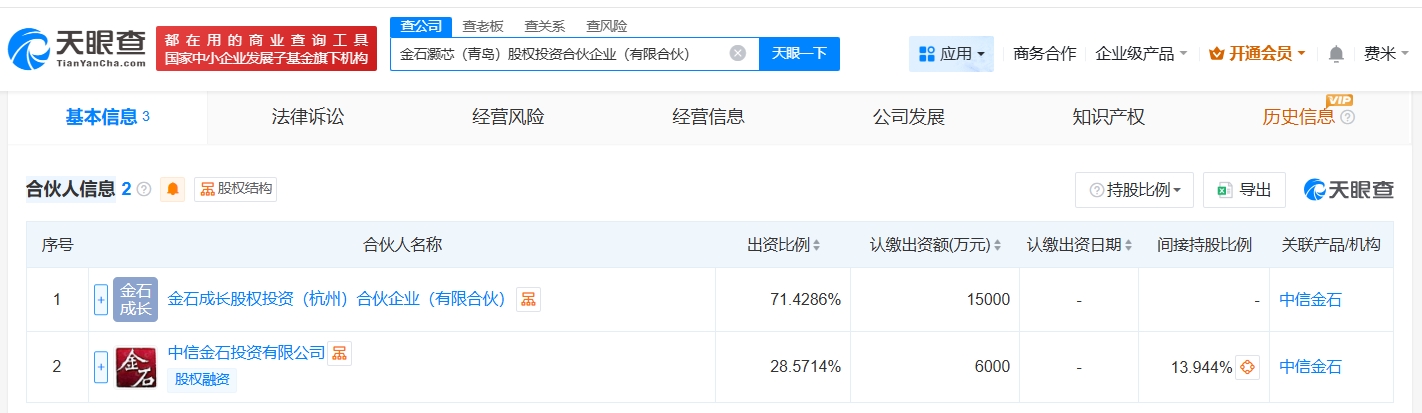1422x413 pixels.
Task: Sort by 认缴出资额(万元) column
Action: point(935,245)
